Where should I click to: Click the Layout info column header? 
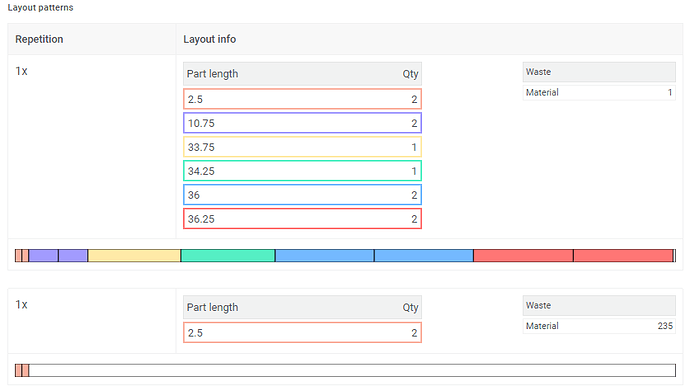tap(209, 39)
